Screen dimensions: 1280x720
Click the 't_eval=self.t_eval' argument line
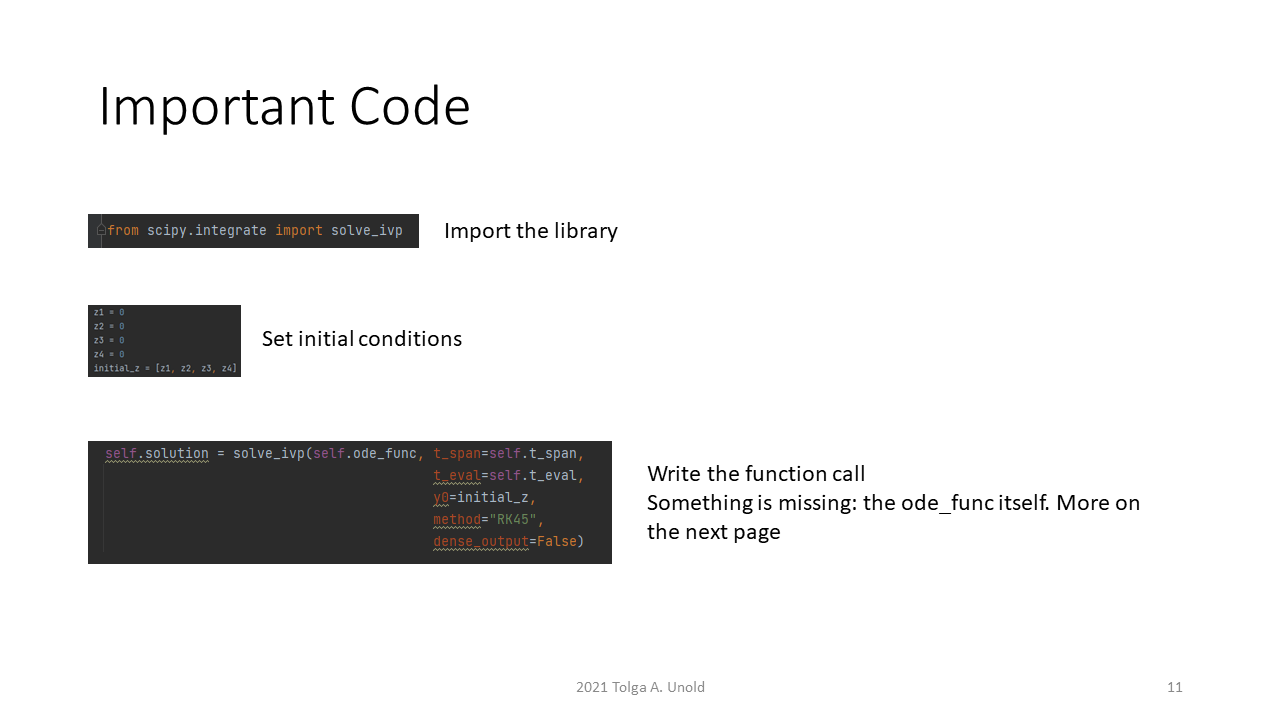pos(508,476)
